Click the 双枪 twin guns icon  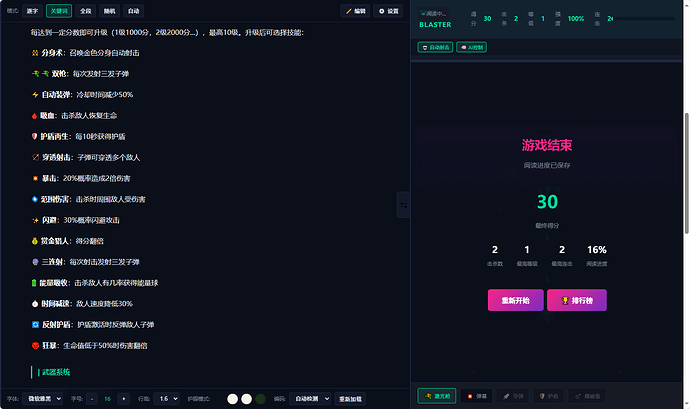coord(40,74)
